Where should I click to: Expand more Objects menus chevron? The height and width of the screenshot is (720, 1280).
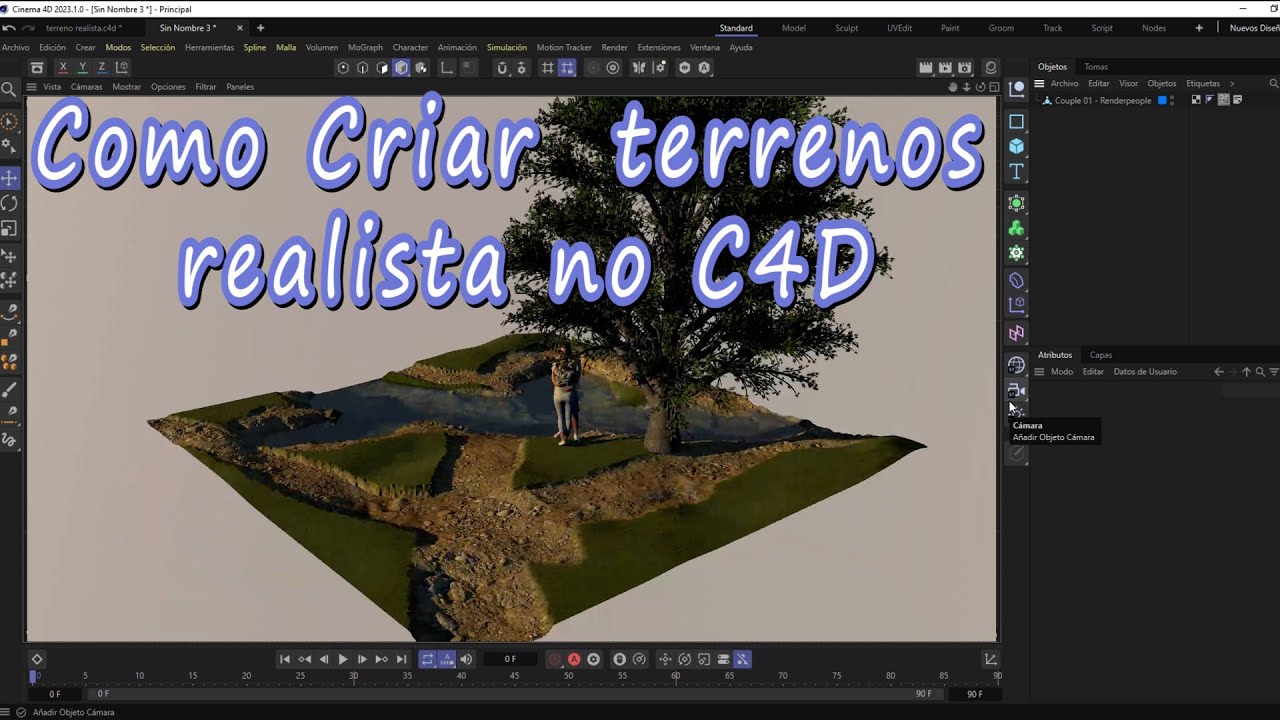1232,83
